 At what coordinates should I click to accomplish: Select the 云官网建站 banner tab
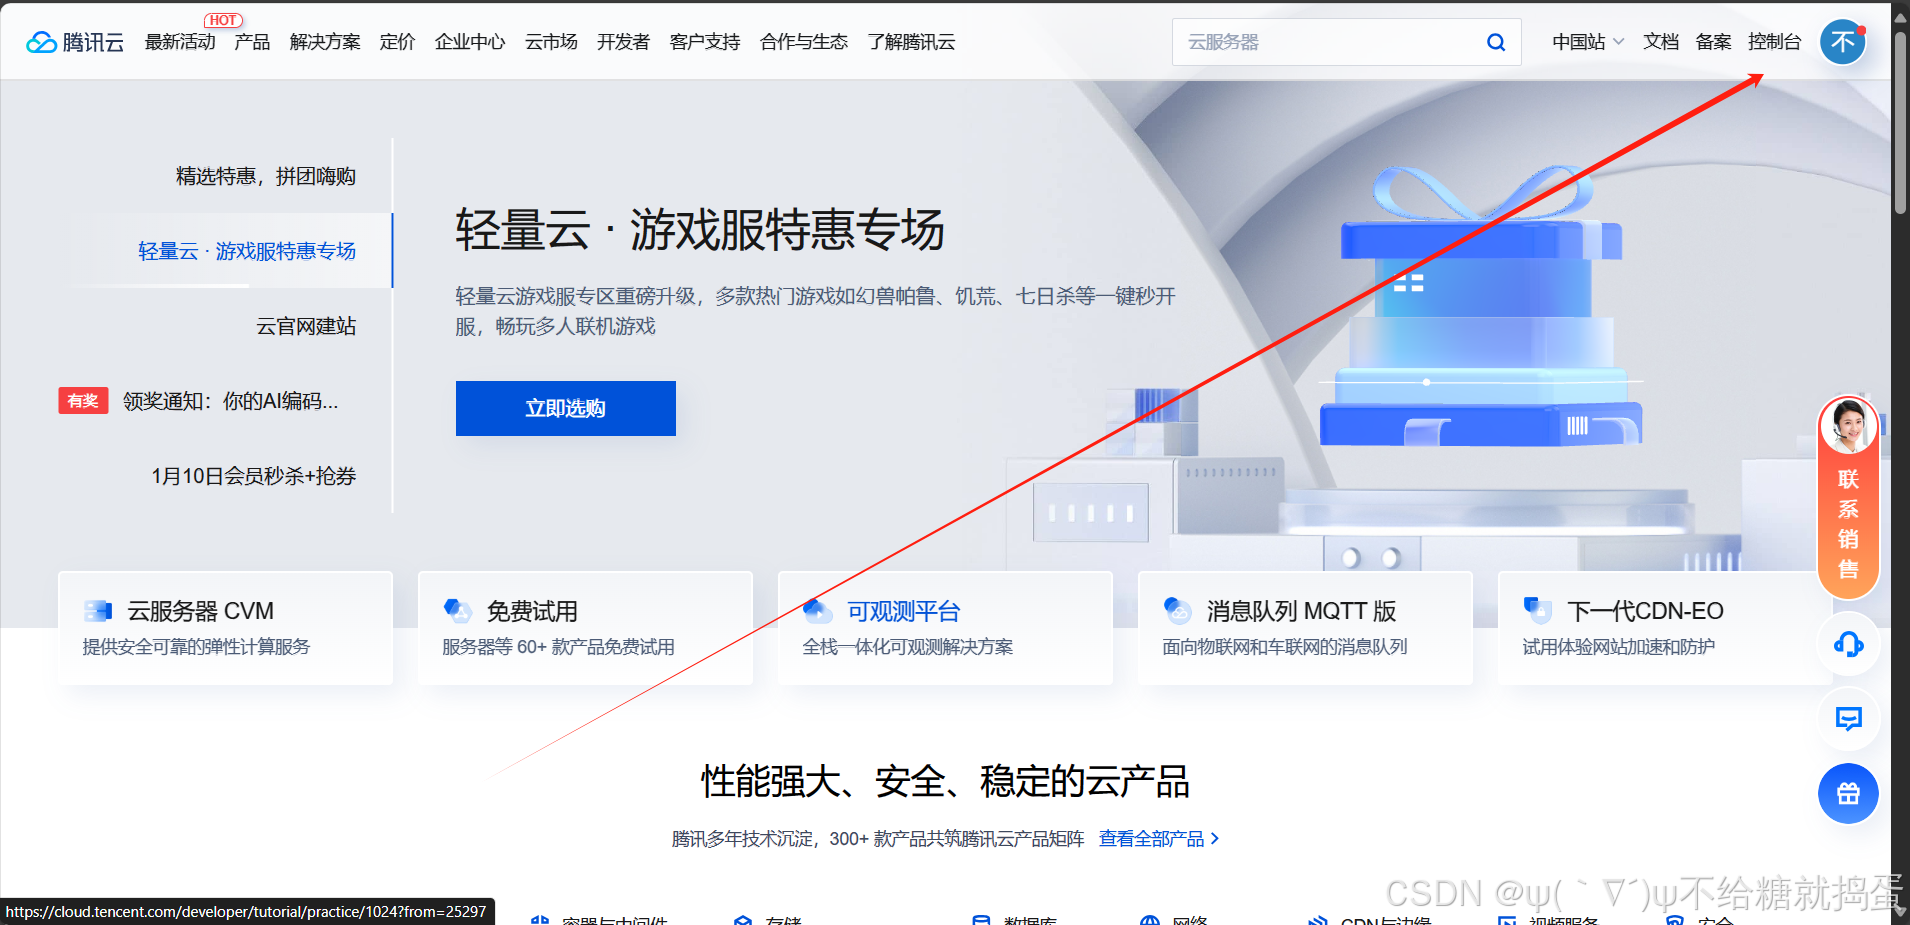coord(306,326)
